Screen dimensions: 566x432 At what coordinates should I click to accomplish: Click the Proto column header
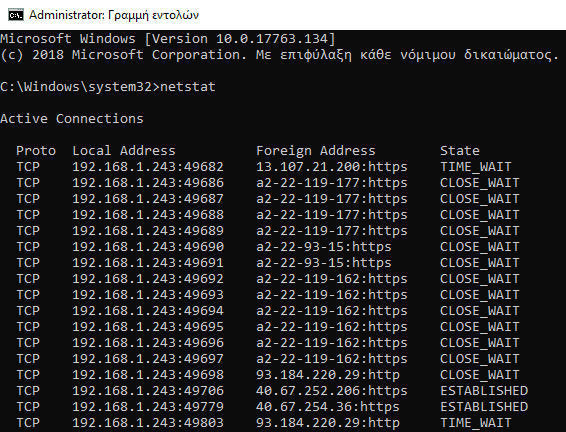pyautogui.click(x=36, y=150)
